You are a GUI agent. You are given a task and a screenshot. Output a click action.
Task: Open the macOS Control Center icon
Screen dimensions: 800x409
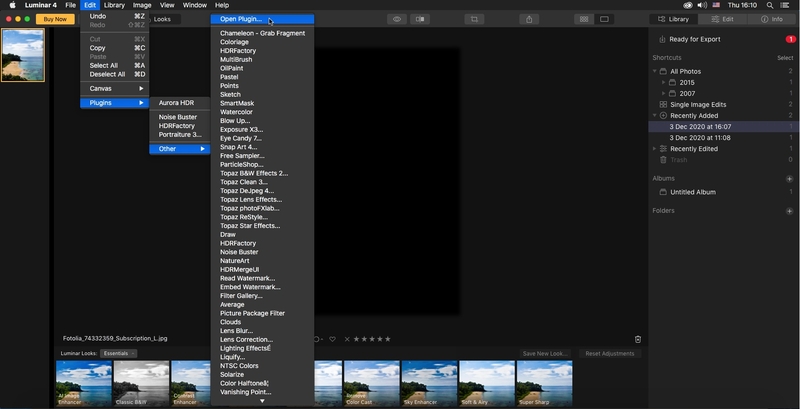click(x=785, y=5)
